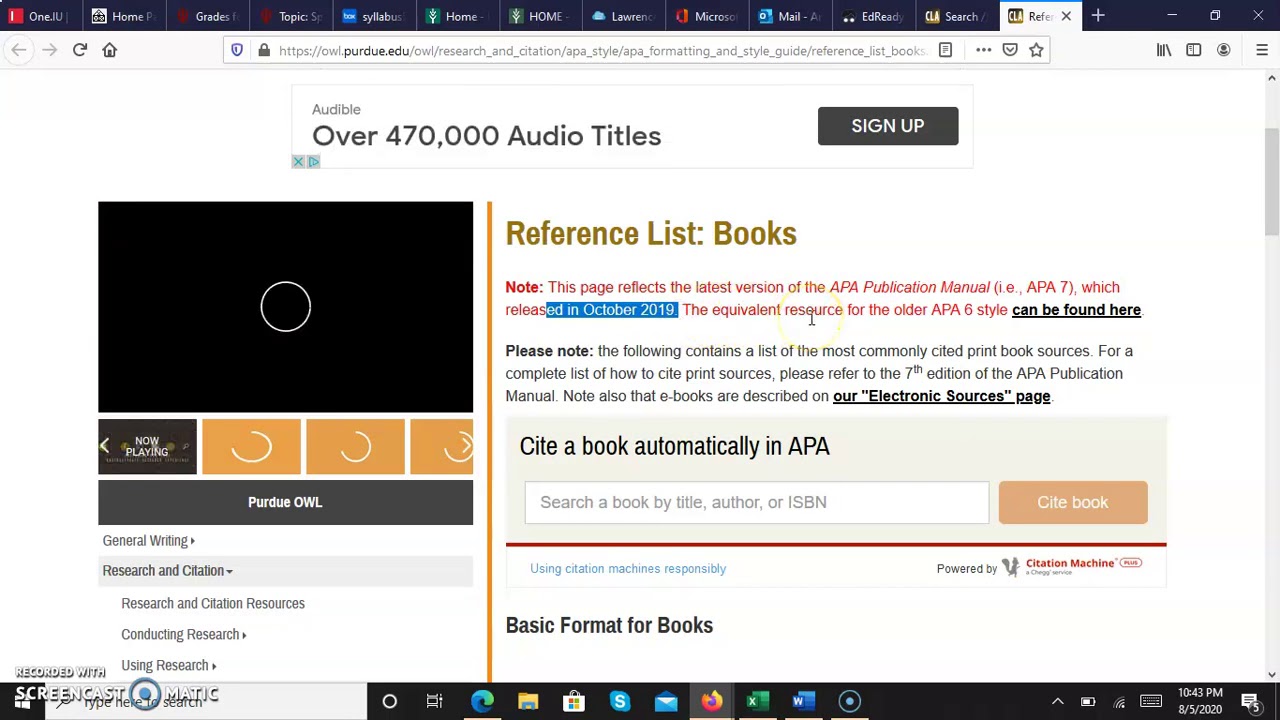
Task: Expand the Using Research submenu
Action: [168, 665]
